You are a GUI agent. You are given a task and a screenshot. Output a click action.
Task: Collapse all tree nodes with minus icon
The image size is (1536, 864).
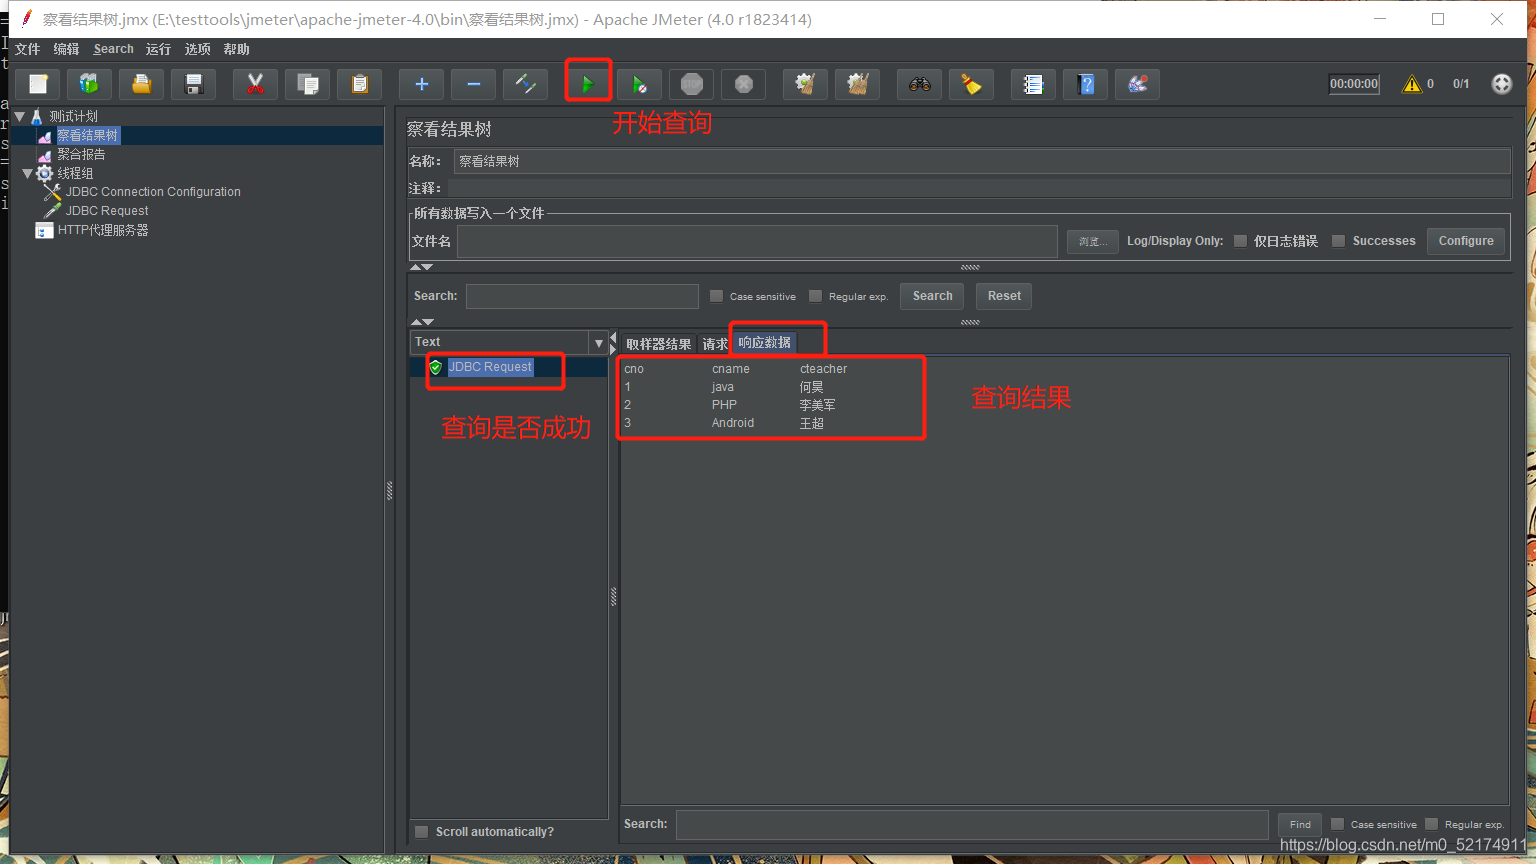point(474,85)
